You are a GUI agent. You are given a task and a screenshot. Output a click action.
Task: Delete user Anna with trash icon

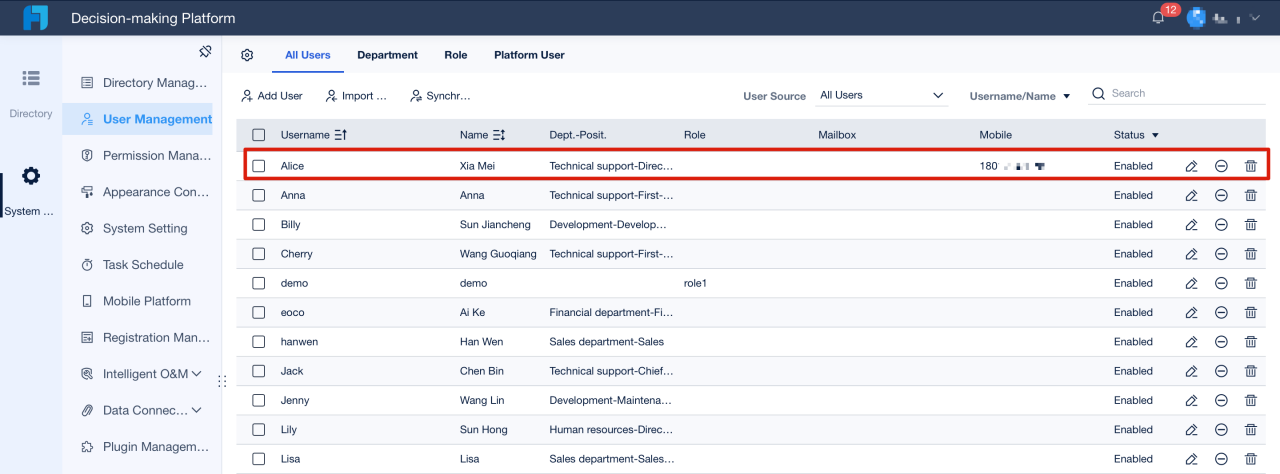(x=1251, y=196)
